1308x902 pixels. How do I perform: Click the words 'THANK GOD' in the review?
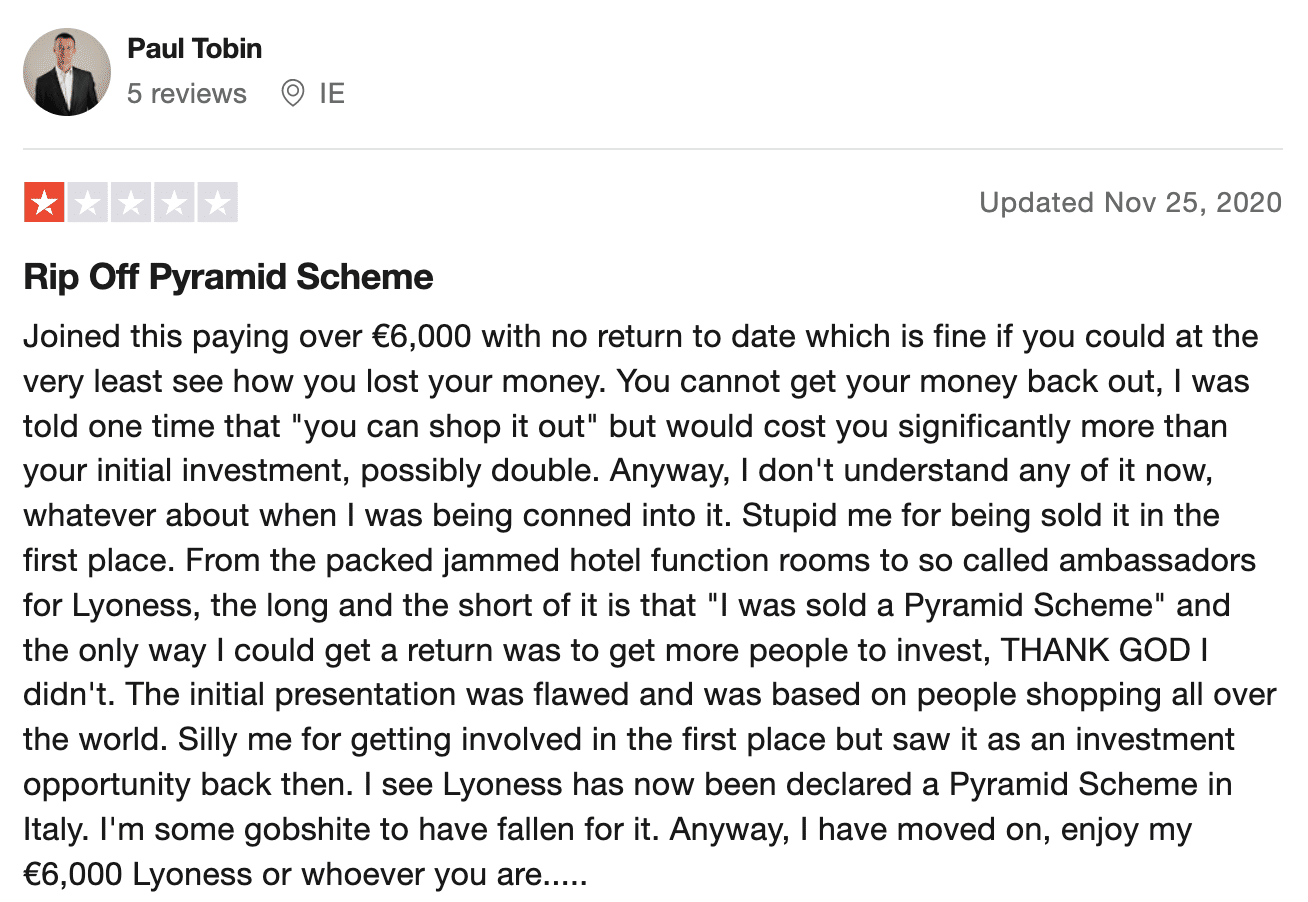click(1096, 650)
